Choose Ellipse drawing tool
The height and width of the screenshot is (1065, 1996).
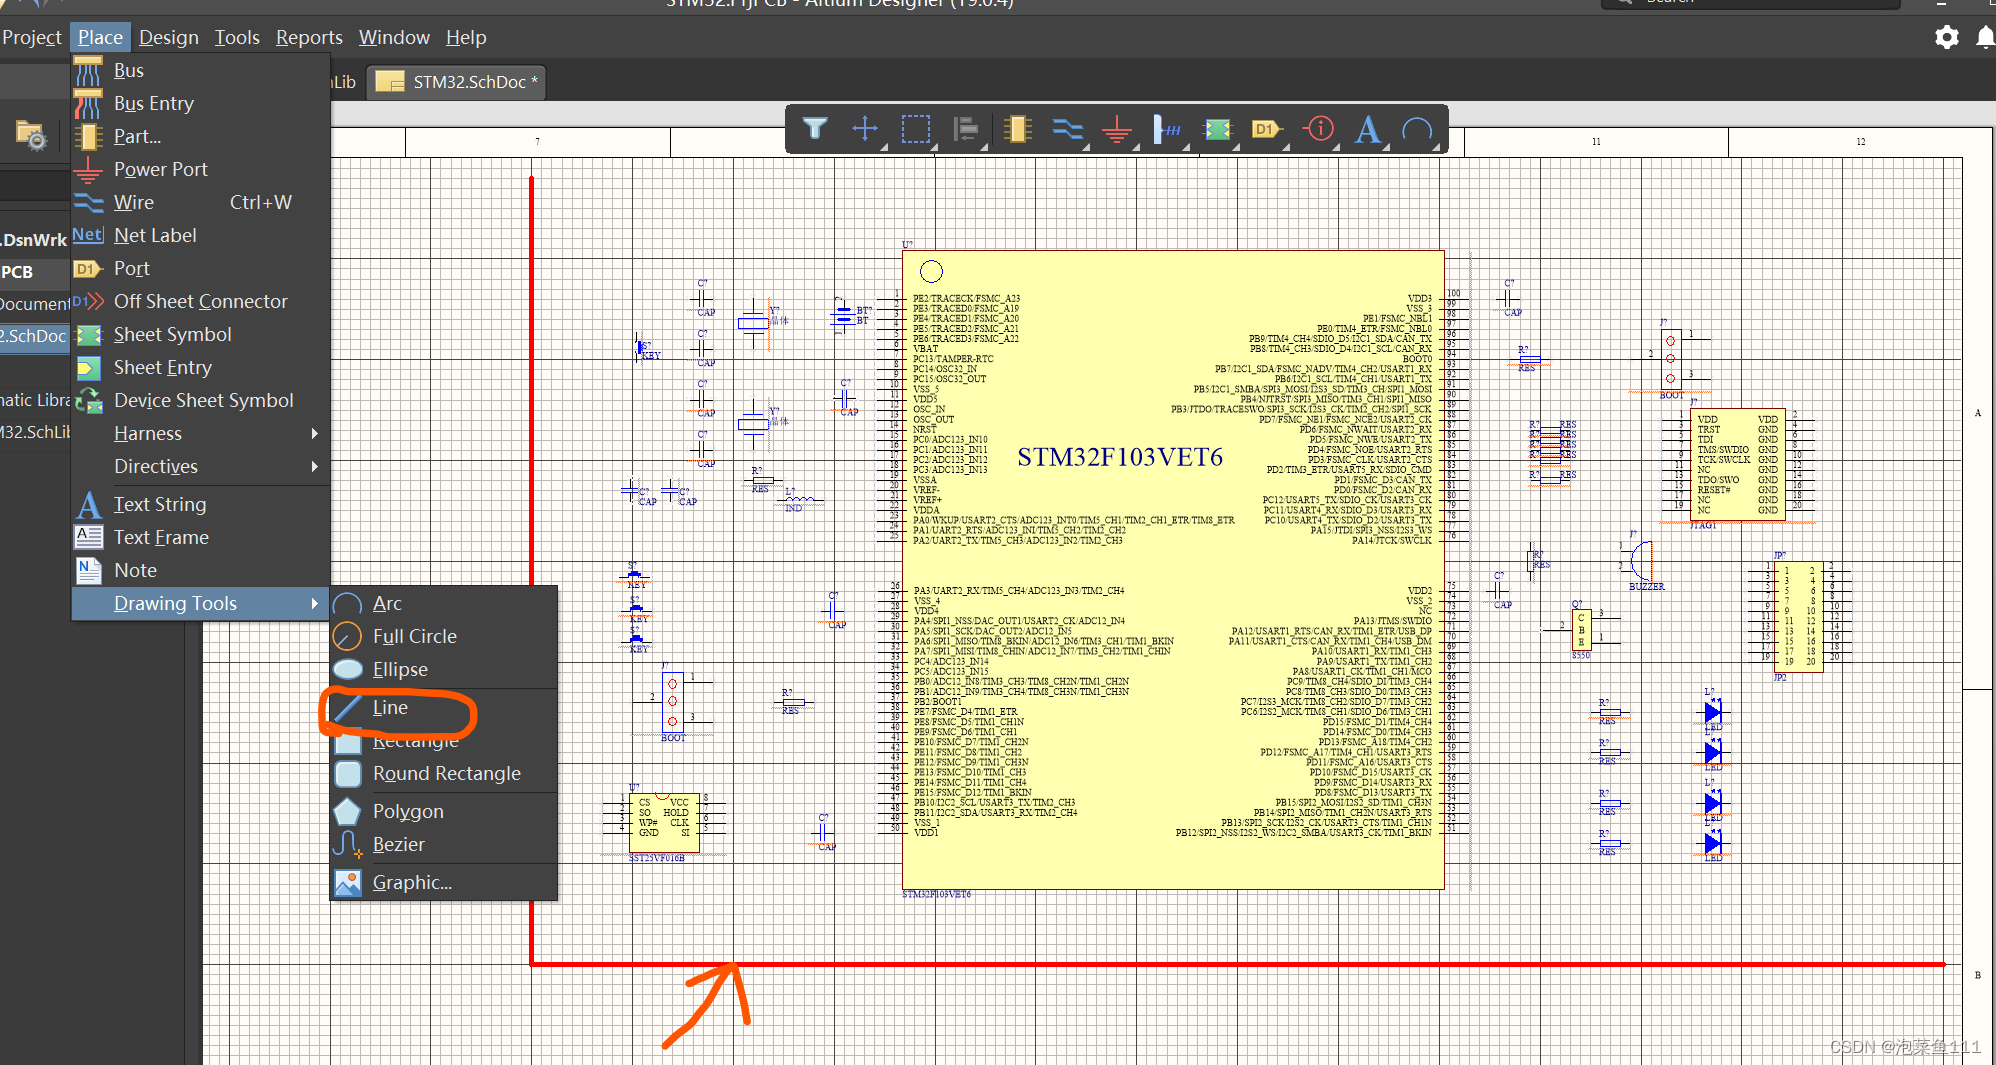point(444,669)
